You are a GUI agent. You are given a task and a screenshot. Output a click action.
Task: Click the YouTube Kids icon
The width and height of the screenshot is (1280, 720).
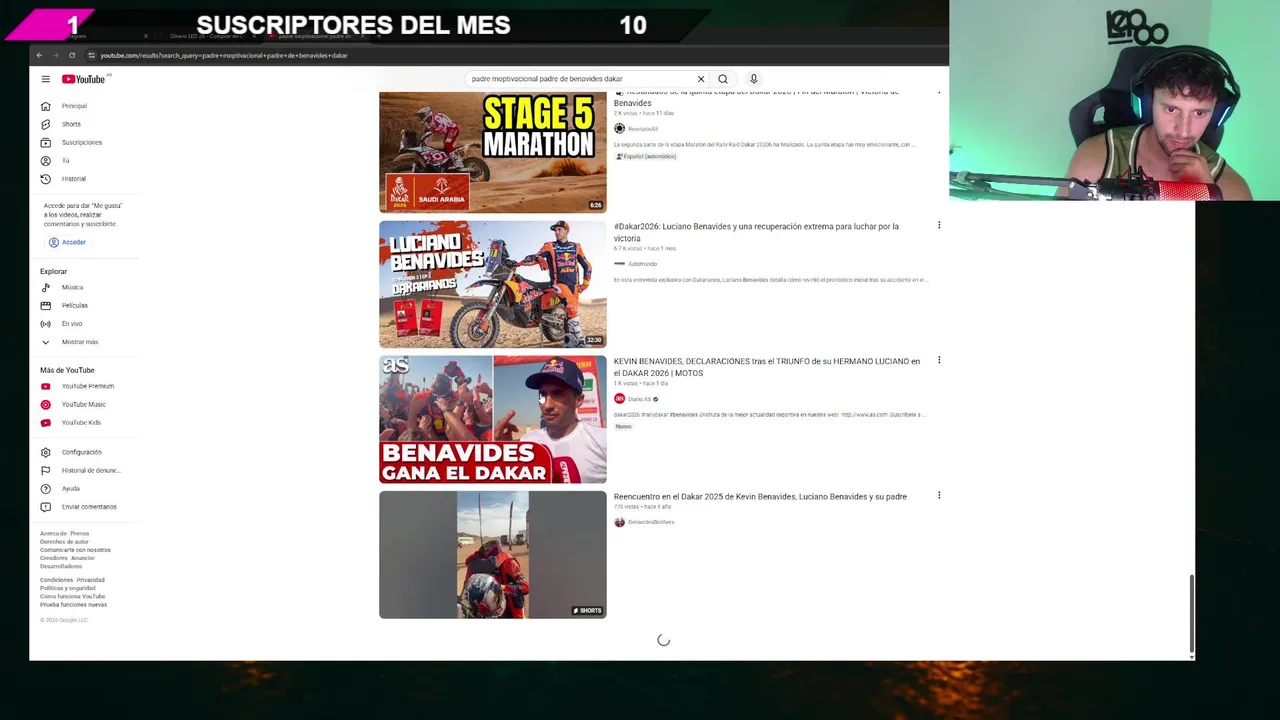[45, 422]
